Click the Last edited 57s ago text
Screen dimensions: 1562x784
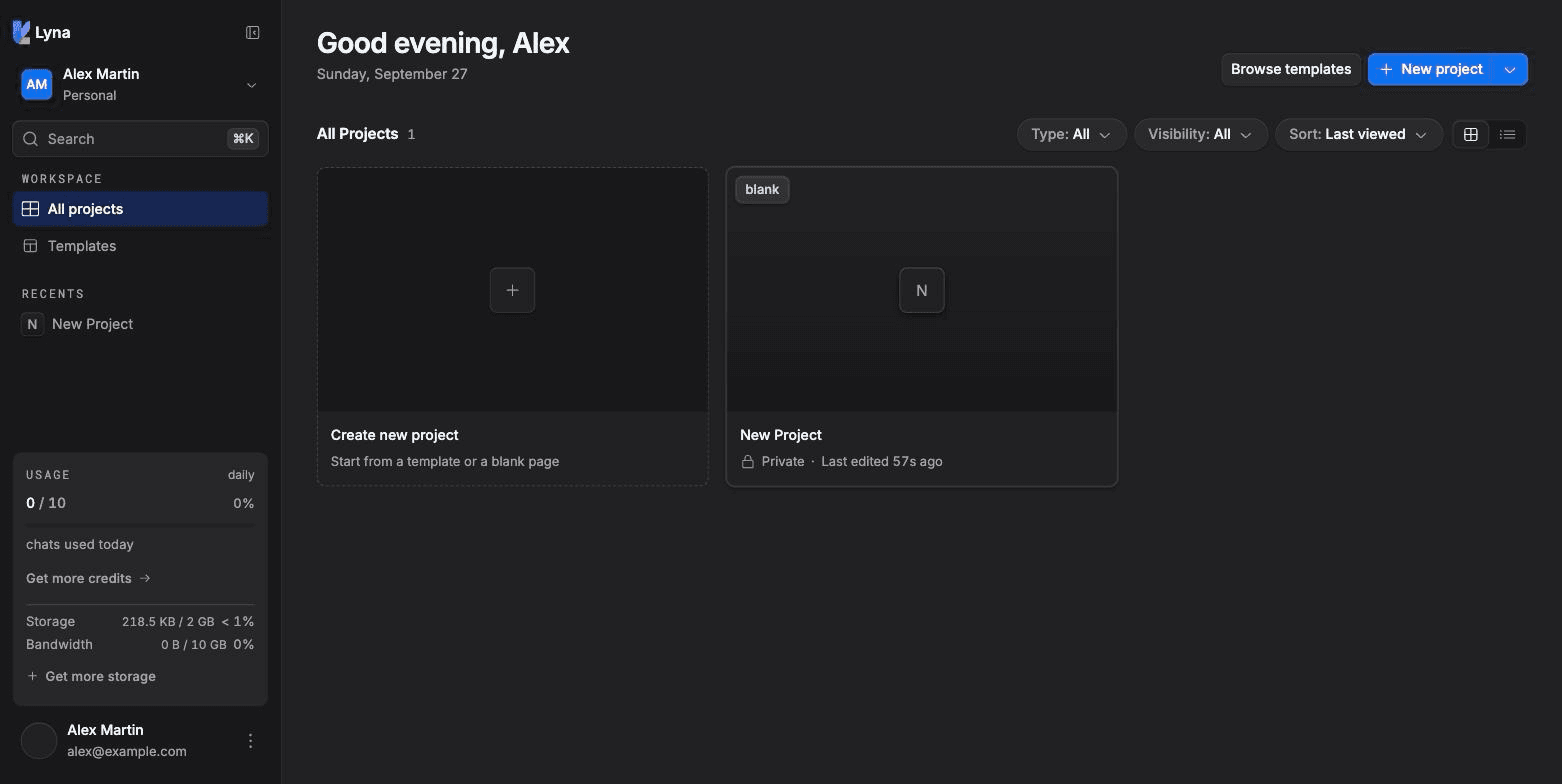881,462
